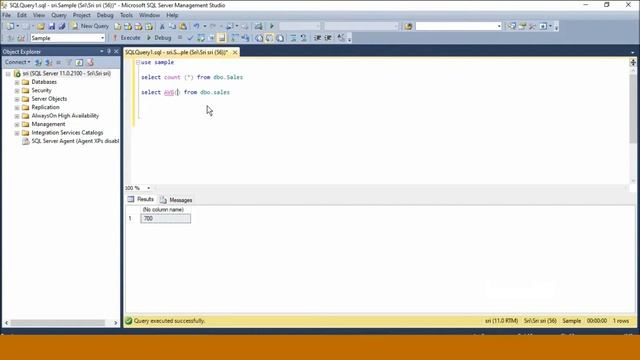Screen dimensions: 640x360
Task: Click the result cell showing 700
Action: 165,218
